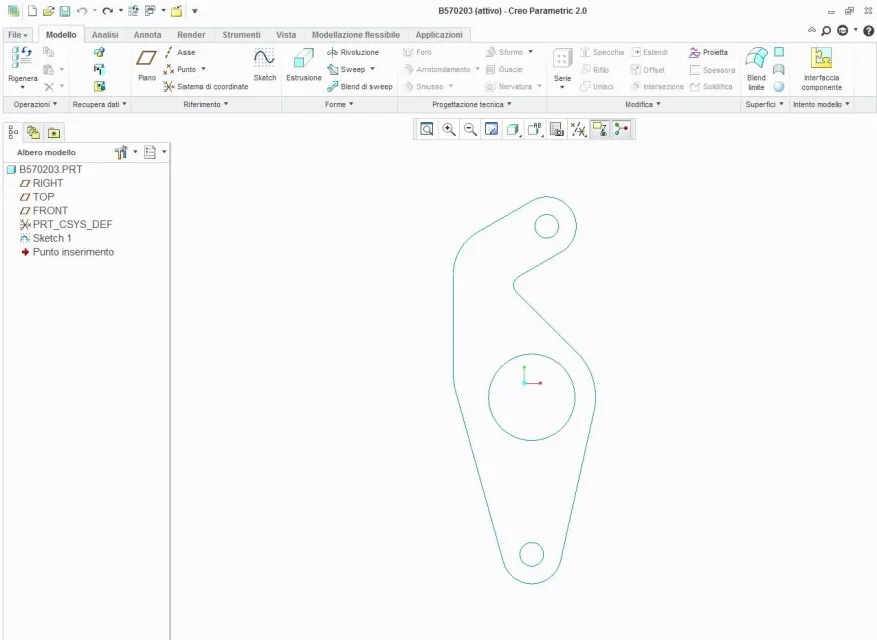877x640 pixels.
Task: Select Sketch 1 in the model tree
Action: pos(52,238)
